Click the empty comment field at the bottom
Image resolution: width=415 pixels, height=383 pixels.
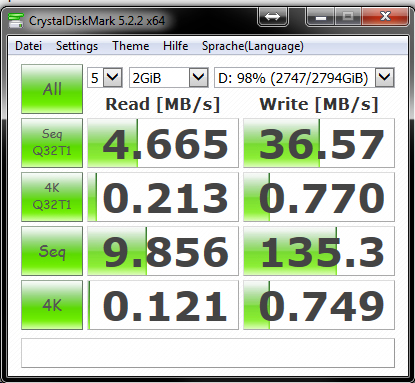click(208, 353)
